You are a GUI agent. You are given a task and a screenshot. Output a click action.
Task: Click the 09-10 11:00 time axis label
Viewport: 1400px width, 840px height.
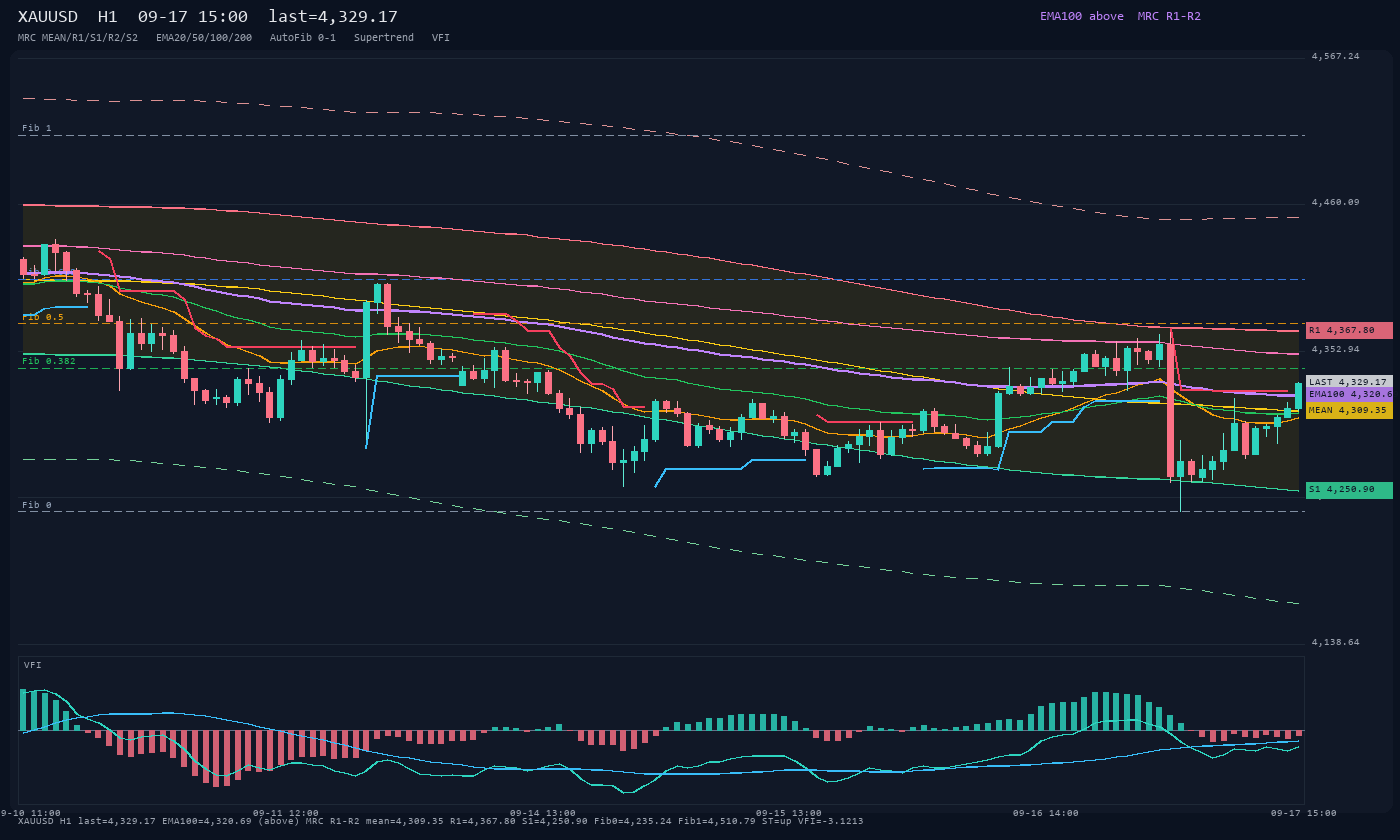click(30, 813)
